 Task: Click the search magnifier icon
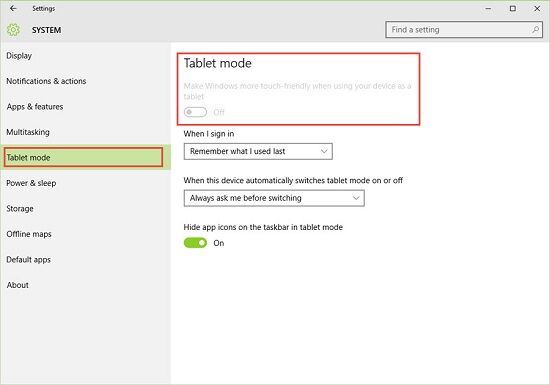(535, 30)
